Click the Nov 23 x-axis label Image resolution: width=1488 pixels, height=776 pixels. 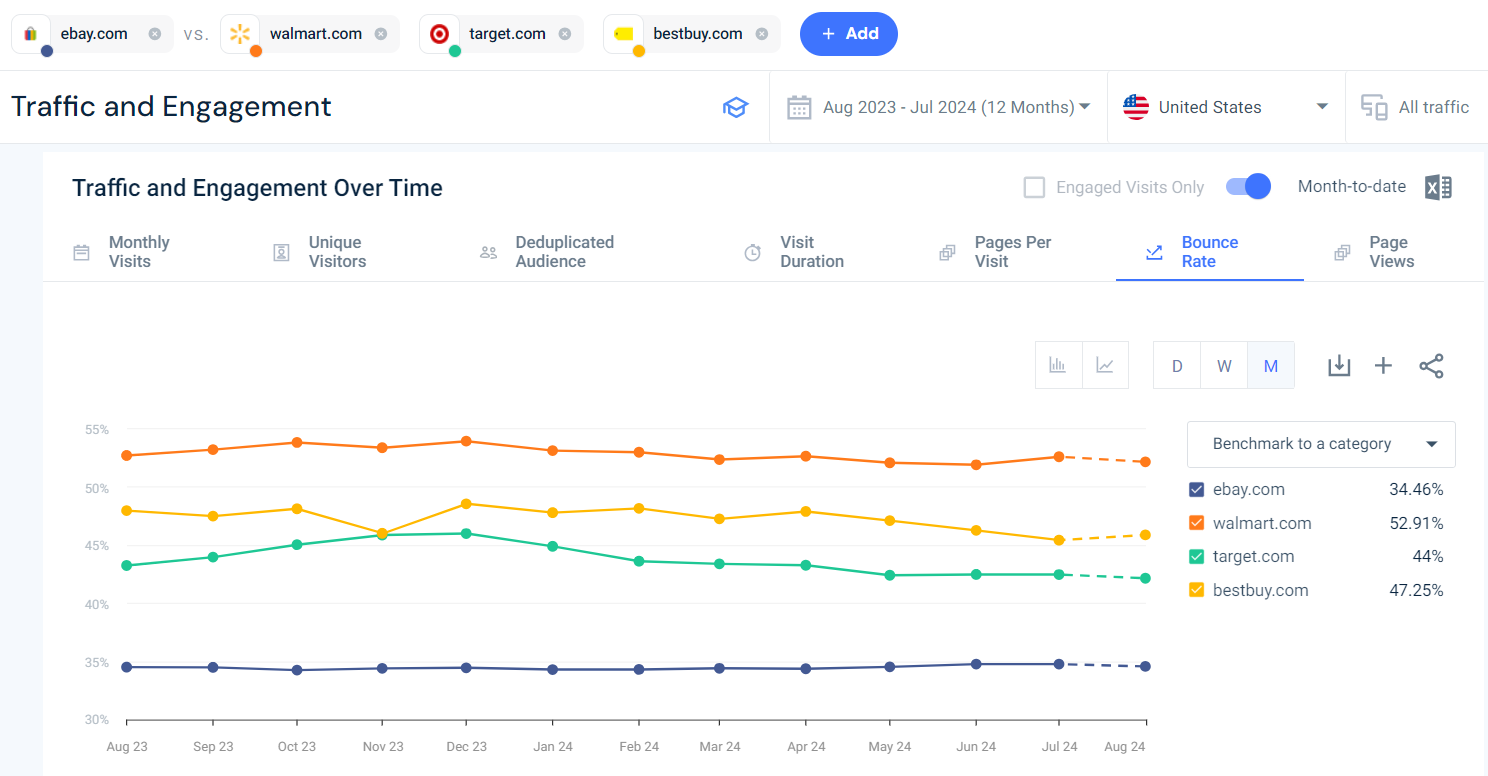pos(382,747)
